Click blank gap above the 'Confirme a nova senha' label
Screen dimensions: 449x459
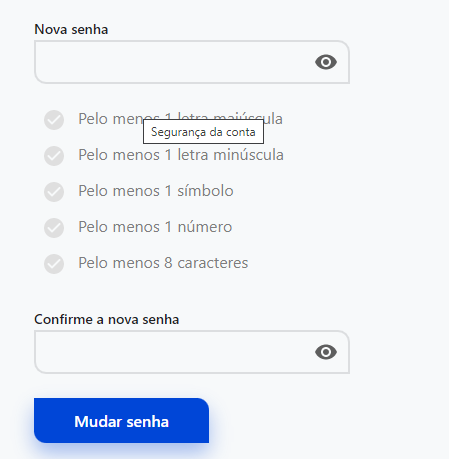pos(192,293)
